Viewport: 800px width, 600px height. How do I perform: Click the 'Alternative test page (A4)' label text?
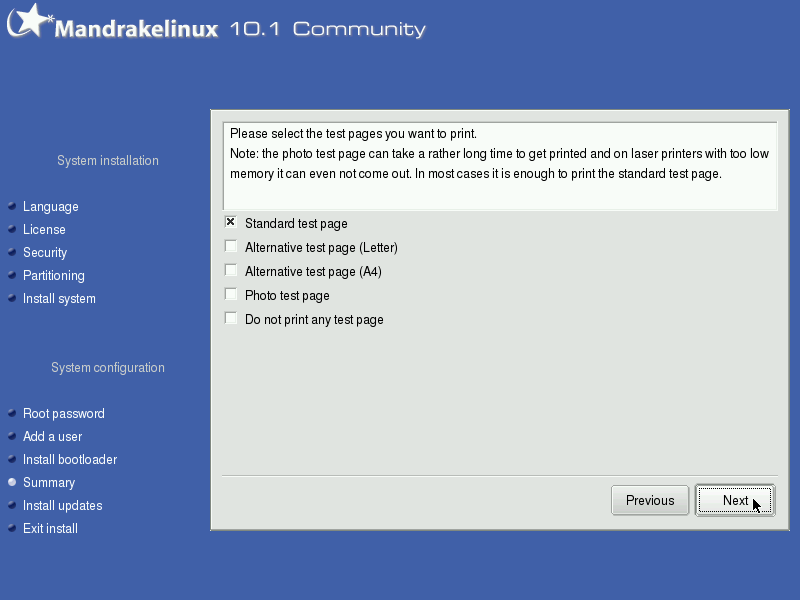(x=313, y=271)
